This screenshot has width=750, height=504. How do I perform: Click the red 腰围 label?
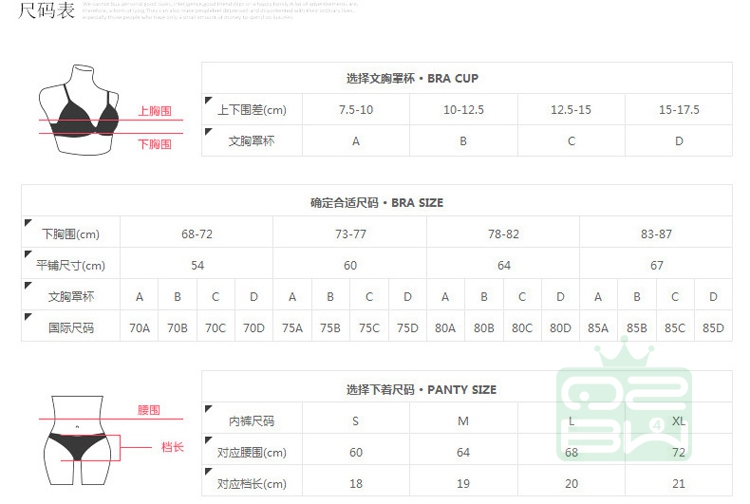pyautogui.click(x=148, y=411)
